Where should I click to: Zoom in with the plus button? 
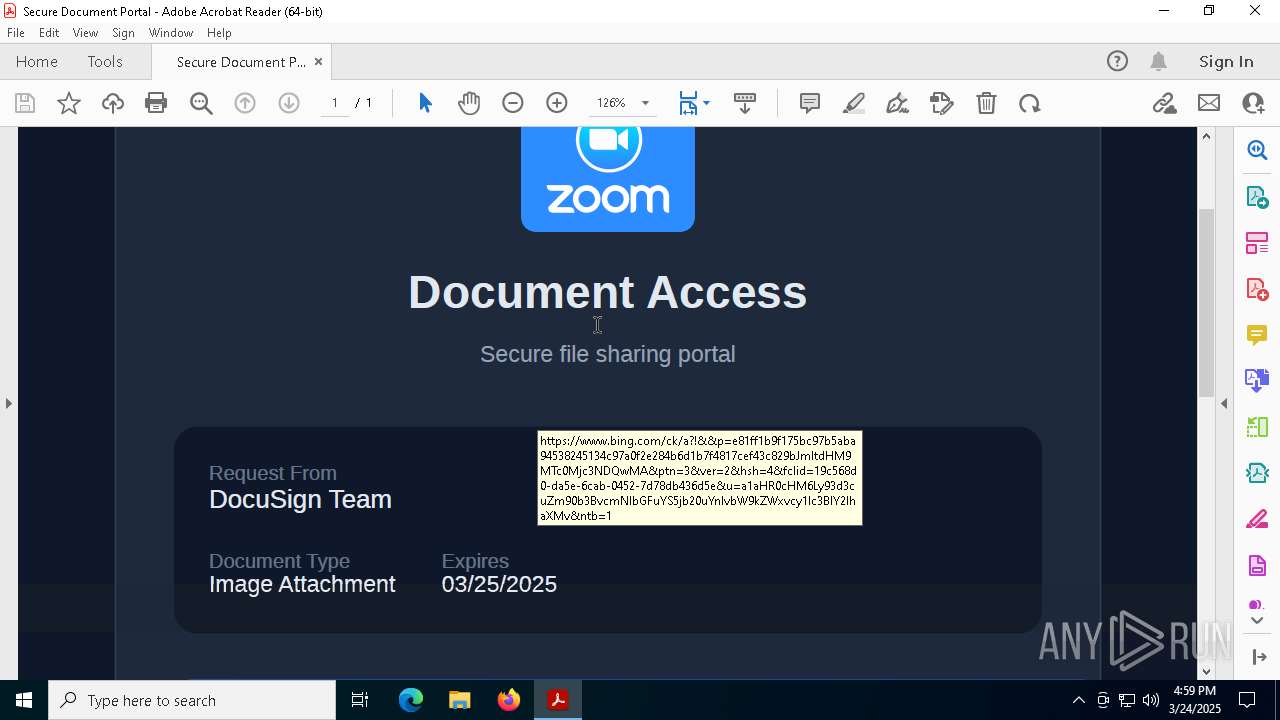[x=557, y=103]
